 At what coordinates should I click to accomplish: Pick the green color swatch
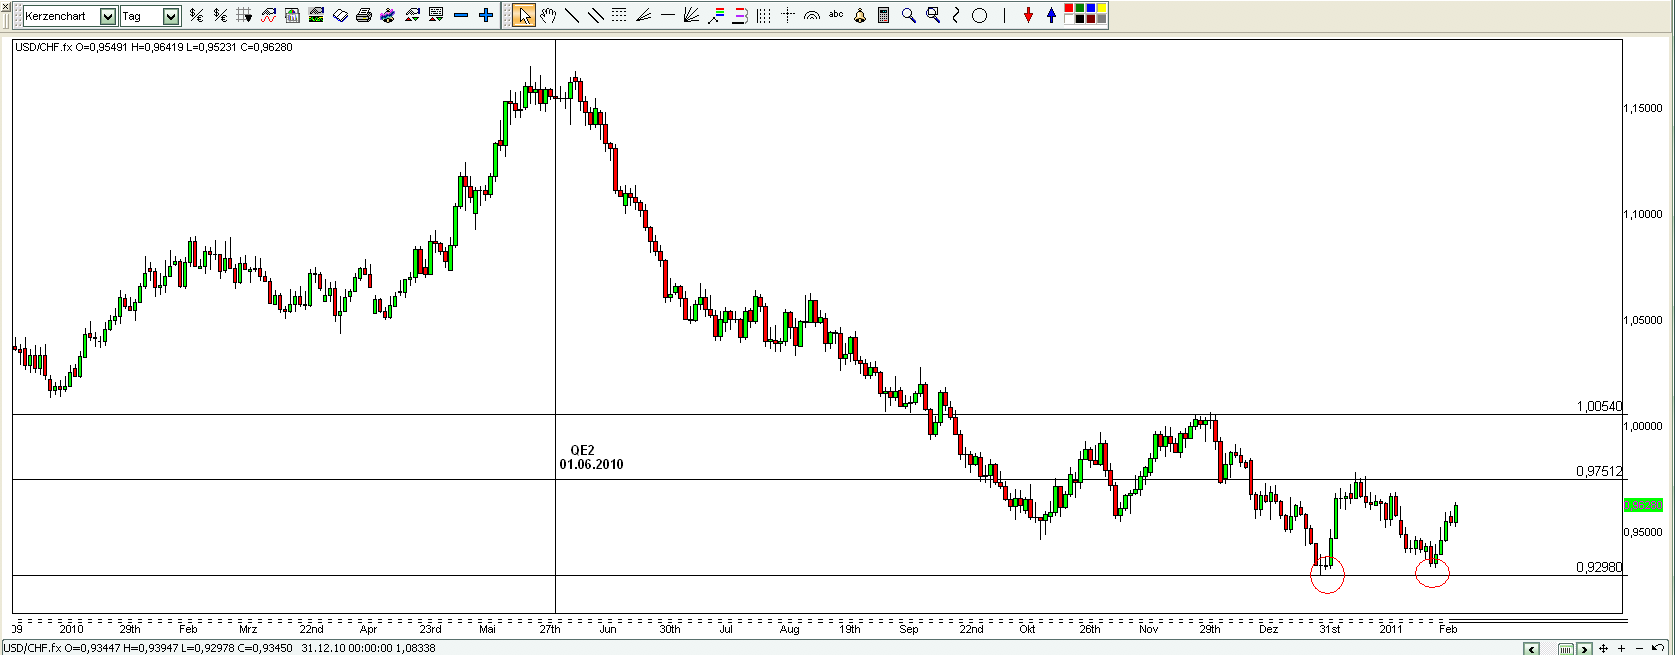(x=1079, y=8)
